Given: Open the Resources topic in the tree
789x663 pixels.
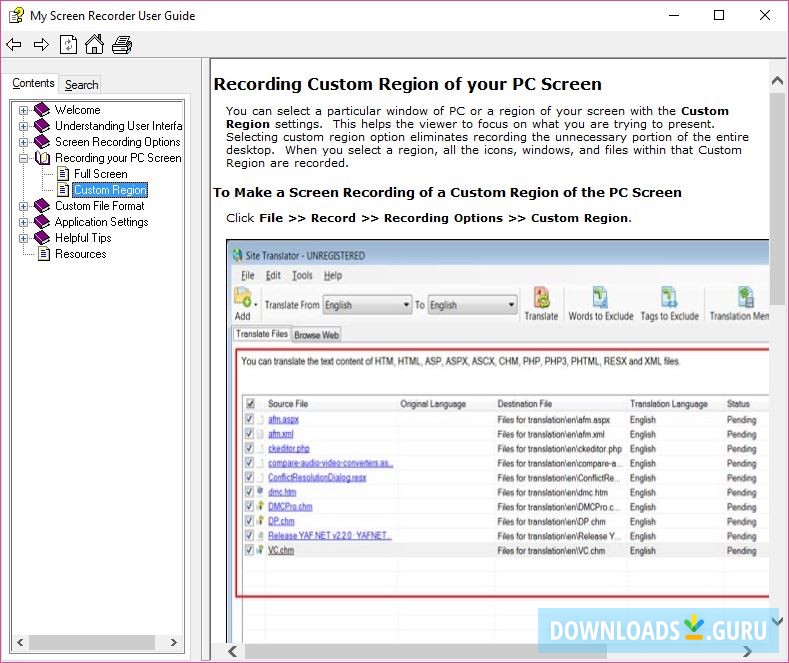Looking at the screenshot, I should point(80,254).
